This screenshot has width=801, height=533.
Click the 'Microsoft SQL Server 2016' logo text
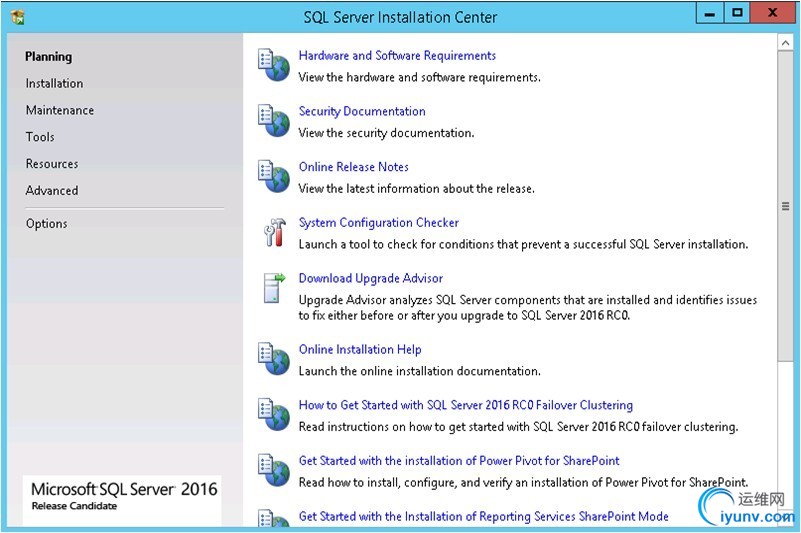click(x=124, y=490)
